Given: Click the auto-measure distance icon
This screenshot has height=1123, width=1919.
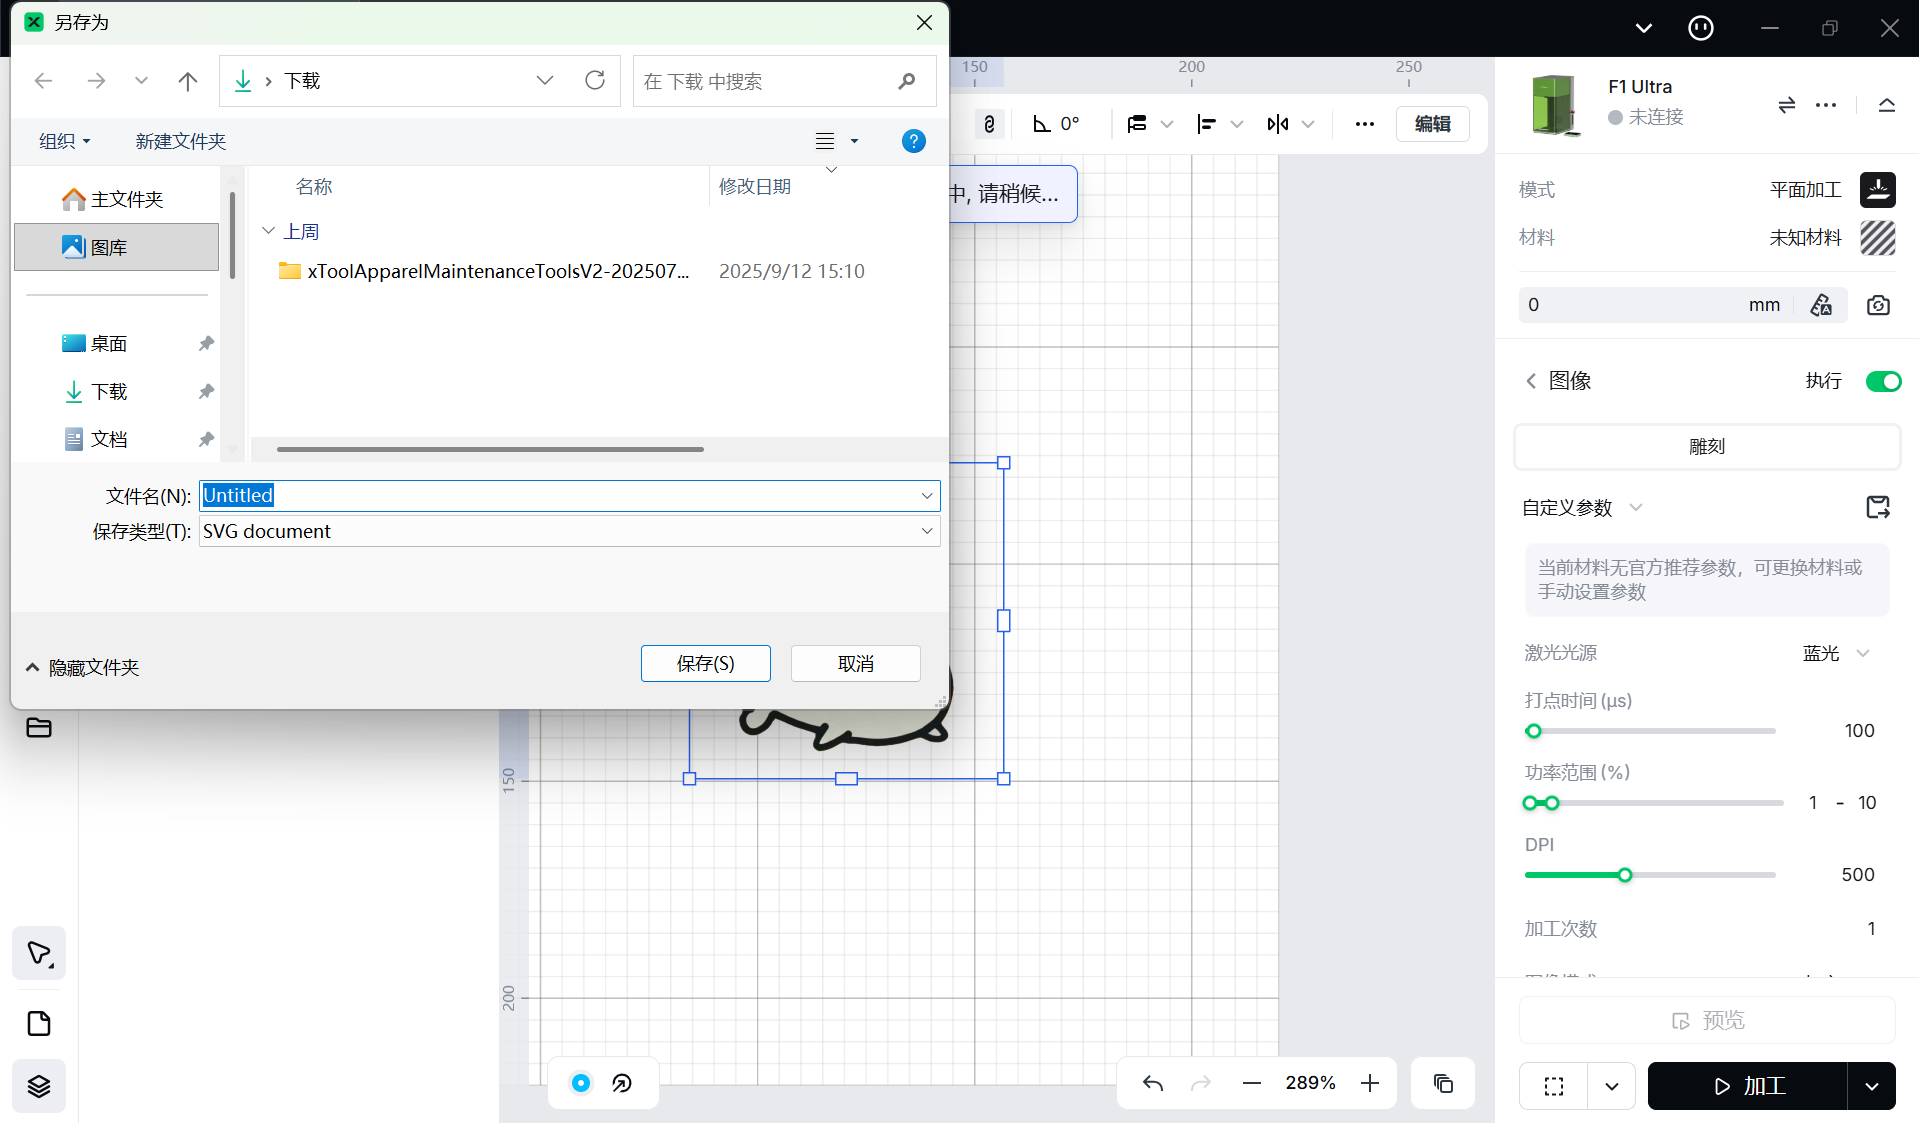Looking at the screenshot, I should coord(1821,305).
